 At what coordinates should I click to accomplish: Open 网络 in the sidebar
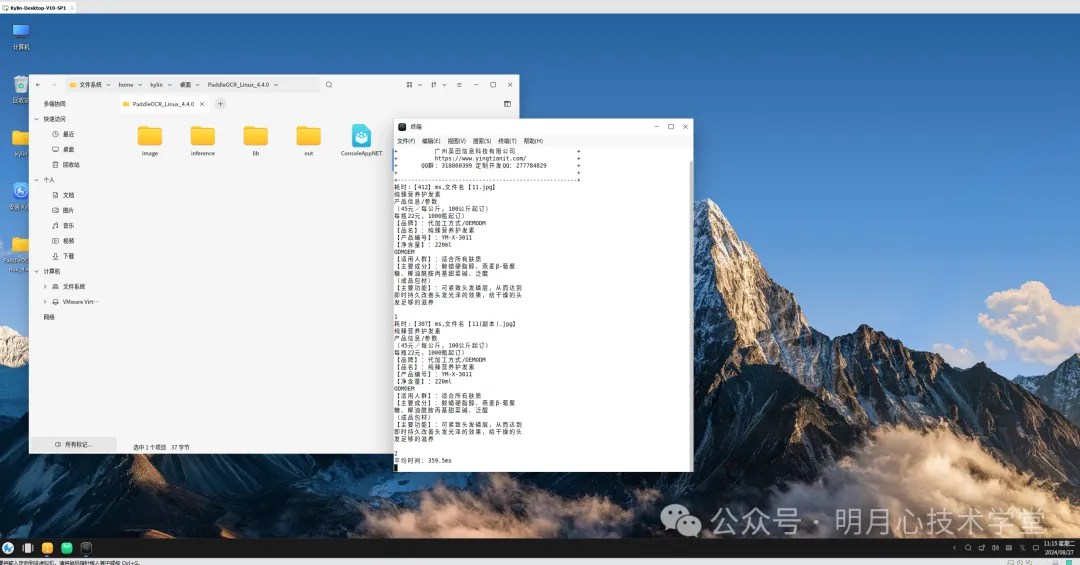(x=49, y=317)
